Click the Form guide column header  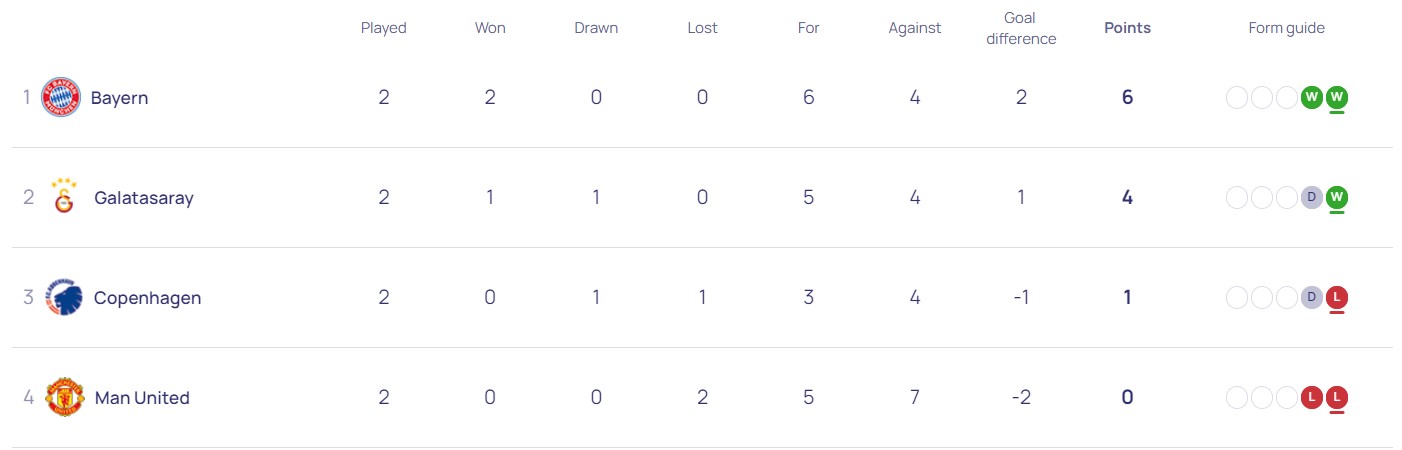1286,28
